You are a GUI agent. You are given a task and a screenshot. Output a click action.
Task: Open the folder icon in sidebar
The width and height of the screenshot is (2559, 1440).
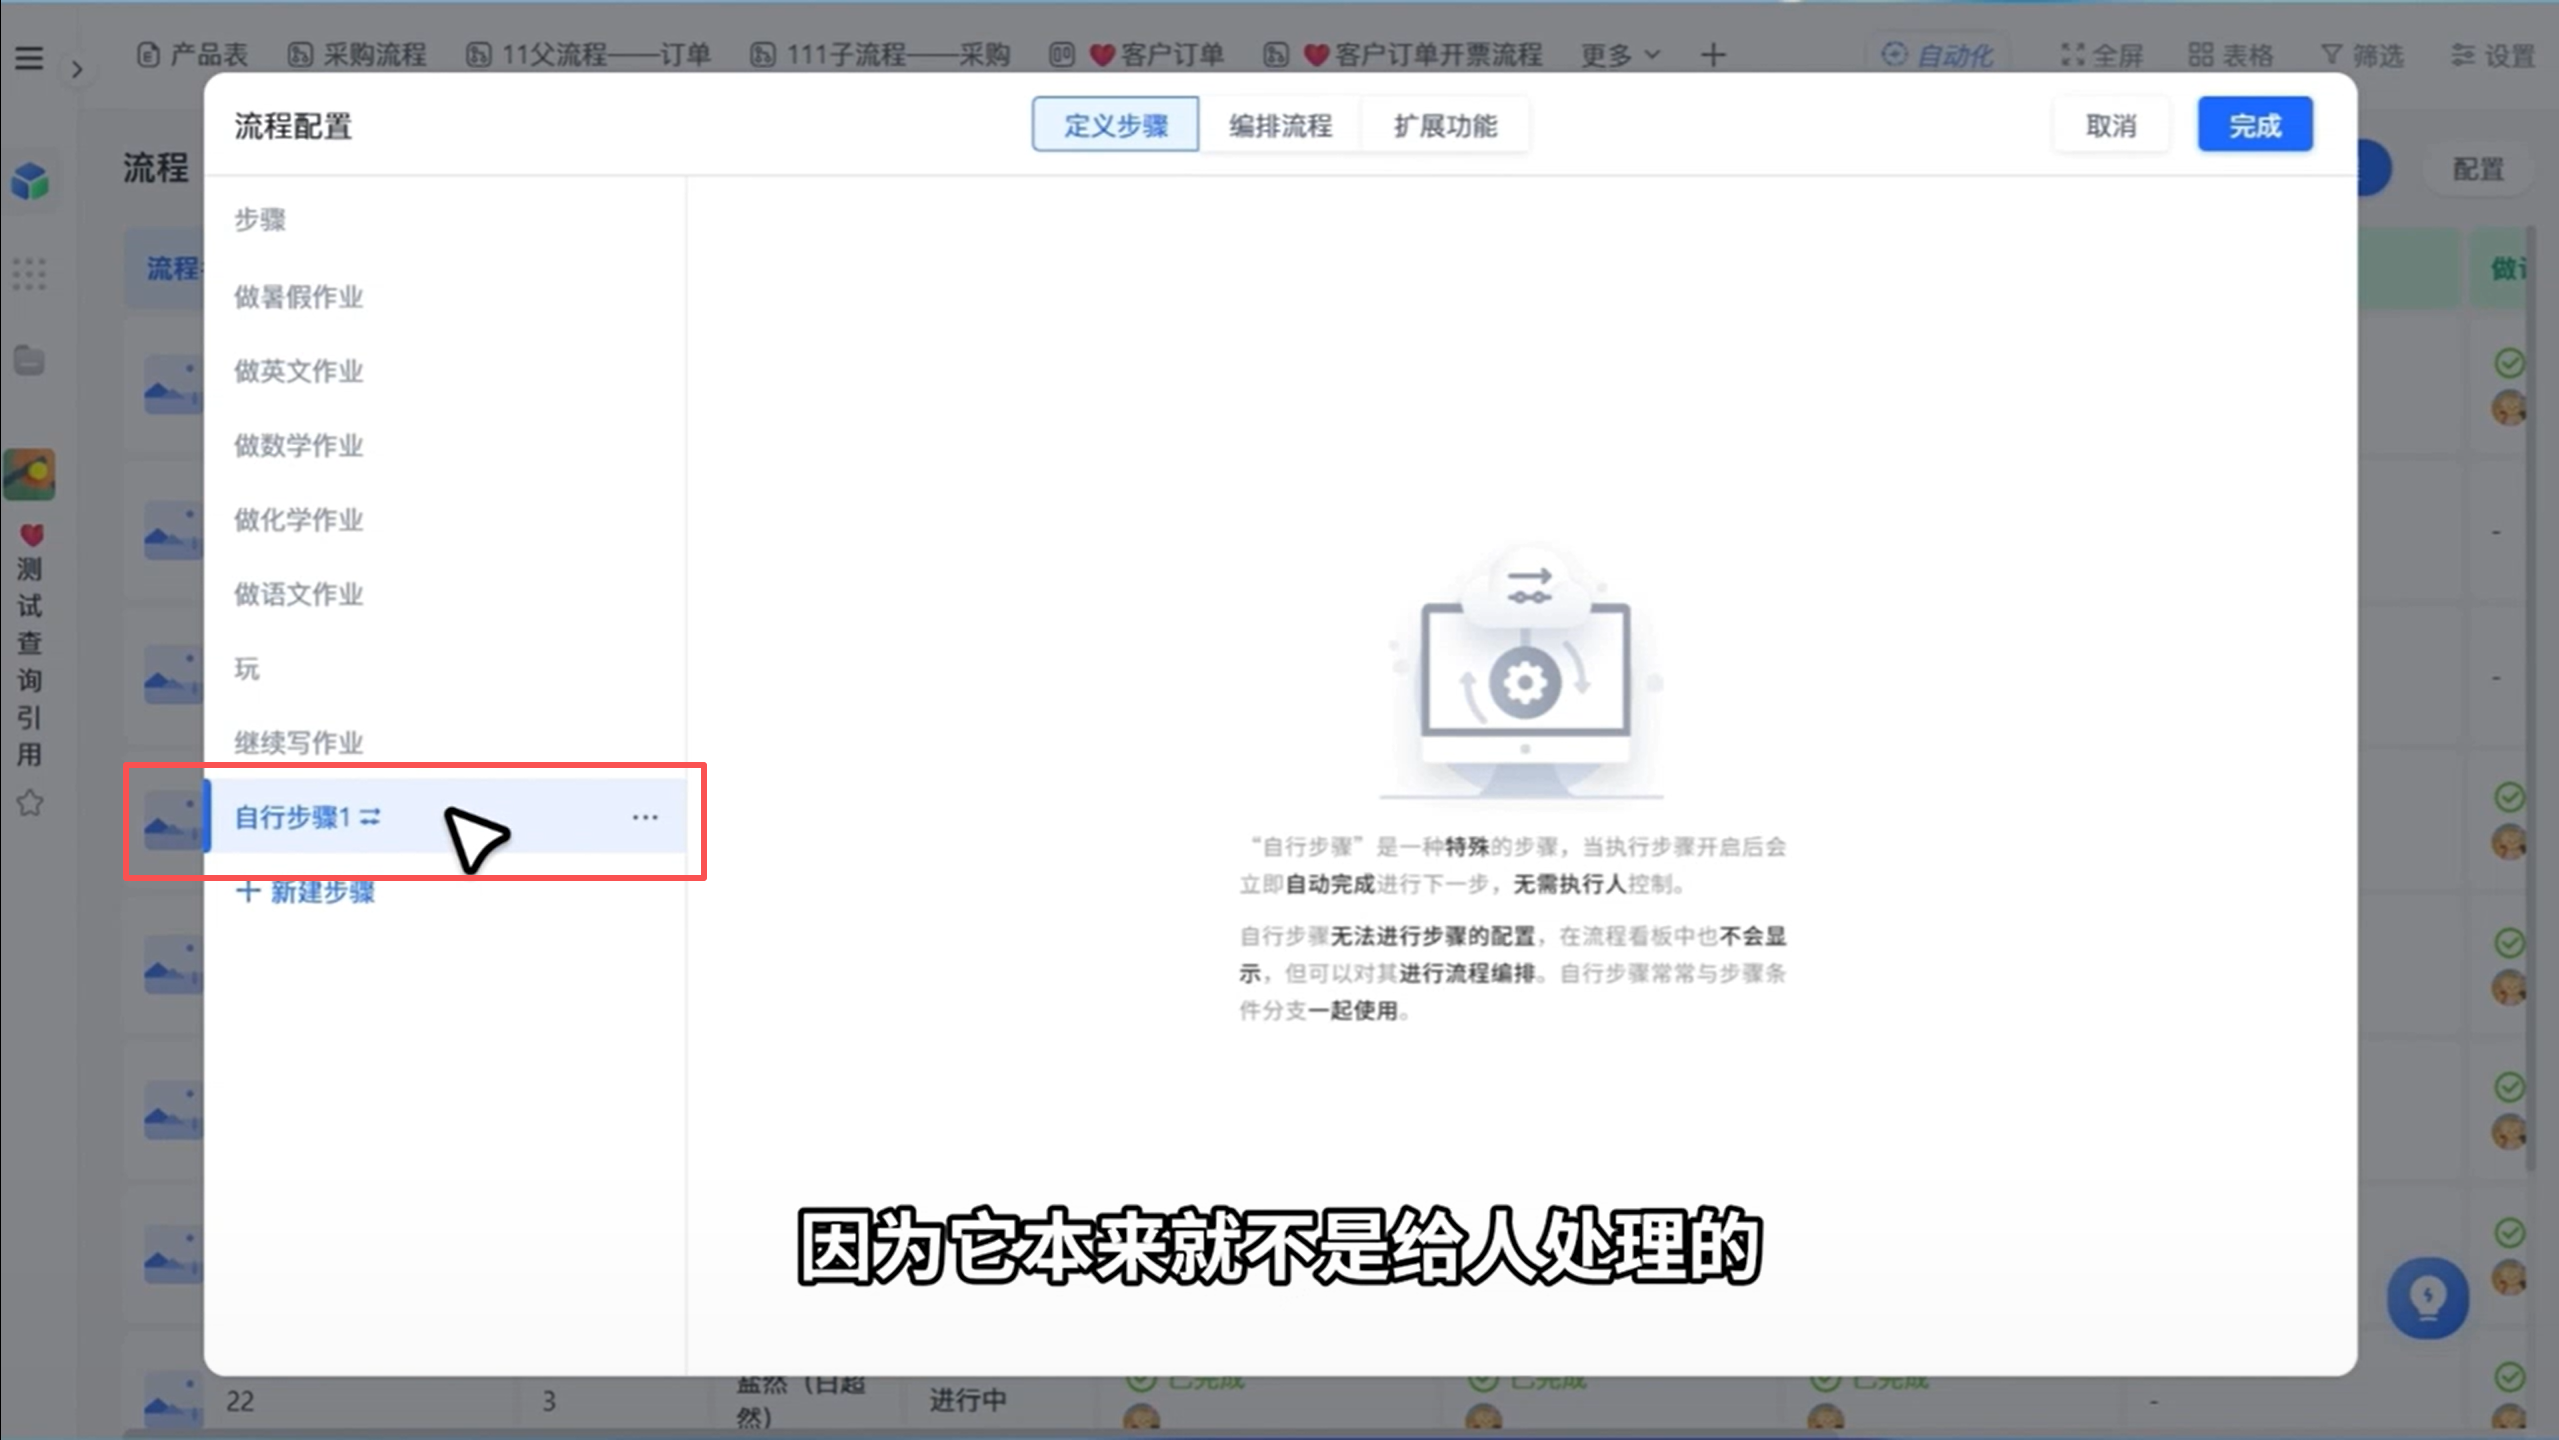point(29,360)
